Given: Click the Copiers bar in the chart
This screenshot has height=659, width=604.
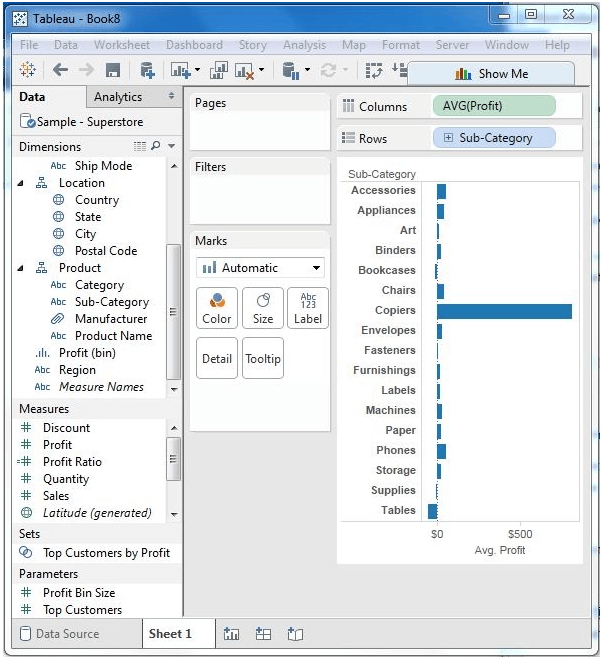Looking at the screenshot, I should (504, 312).
